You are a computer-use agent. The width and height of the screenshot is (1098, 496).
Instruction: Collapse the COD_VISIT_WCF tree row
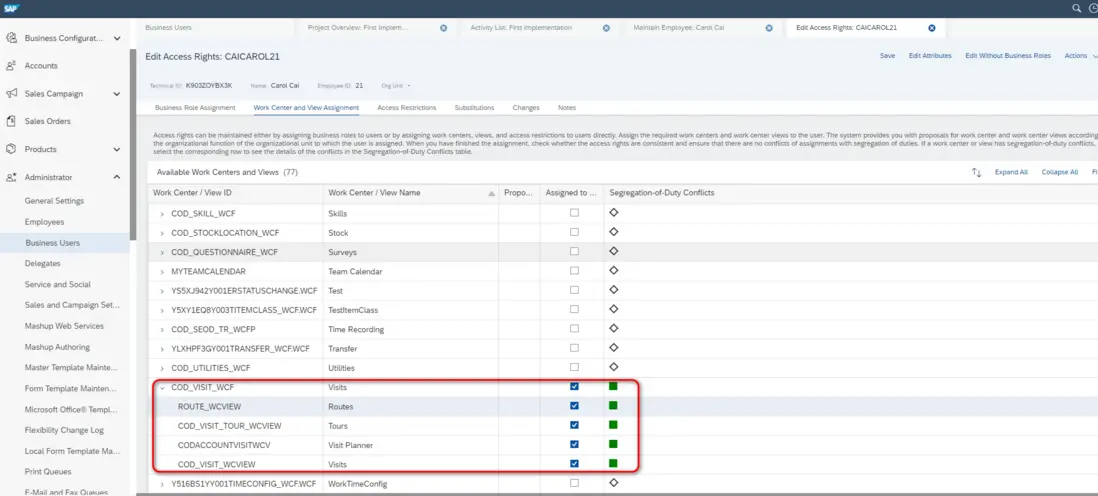click(x=162, y=387)
